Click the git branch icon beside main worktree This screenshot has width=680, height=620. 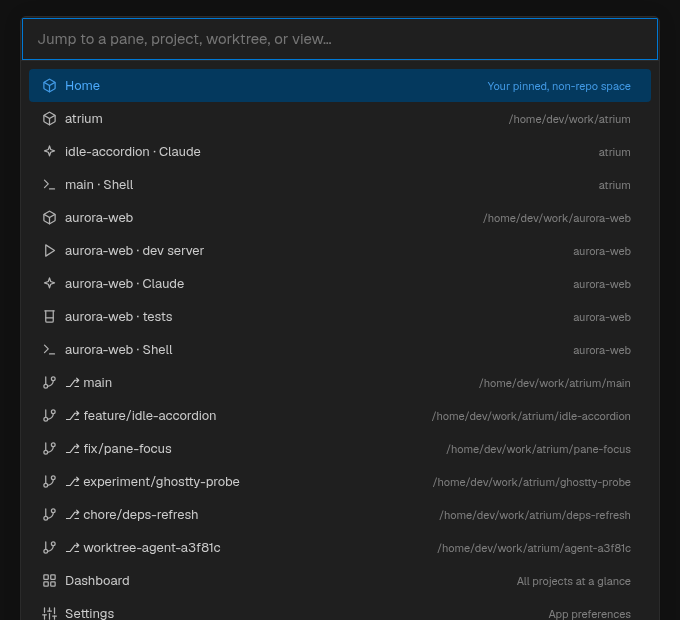pos(49,382)
